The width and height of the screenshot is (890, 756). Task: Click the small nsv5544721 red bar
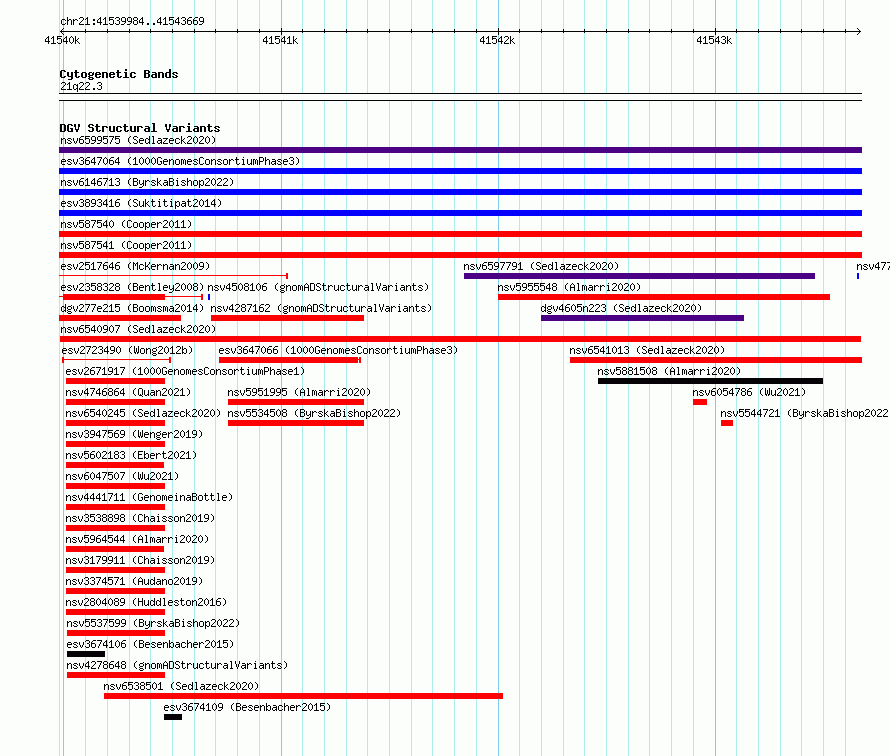click(727, 423)
